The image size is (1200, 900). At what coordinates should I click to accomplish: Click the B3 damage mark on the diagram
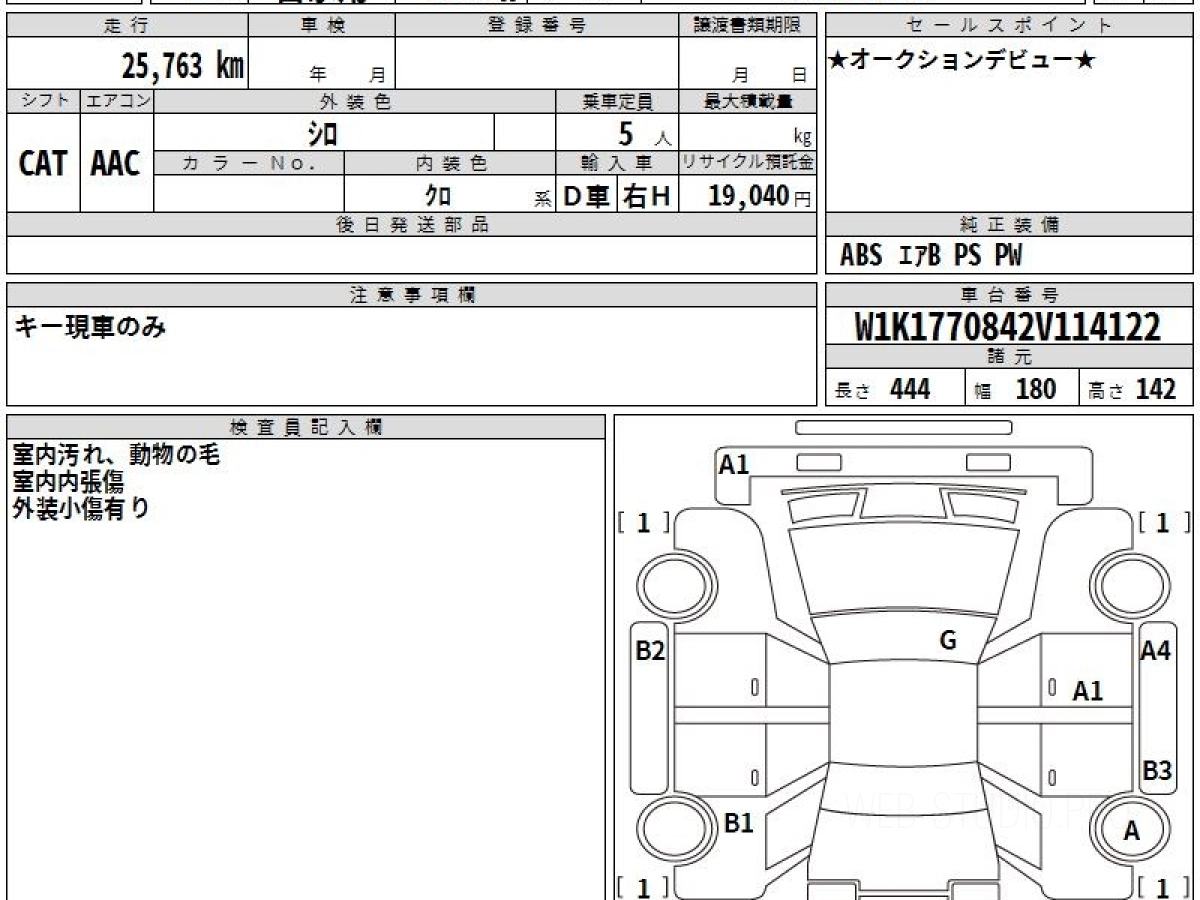click(x=1157, y=771)
